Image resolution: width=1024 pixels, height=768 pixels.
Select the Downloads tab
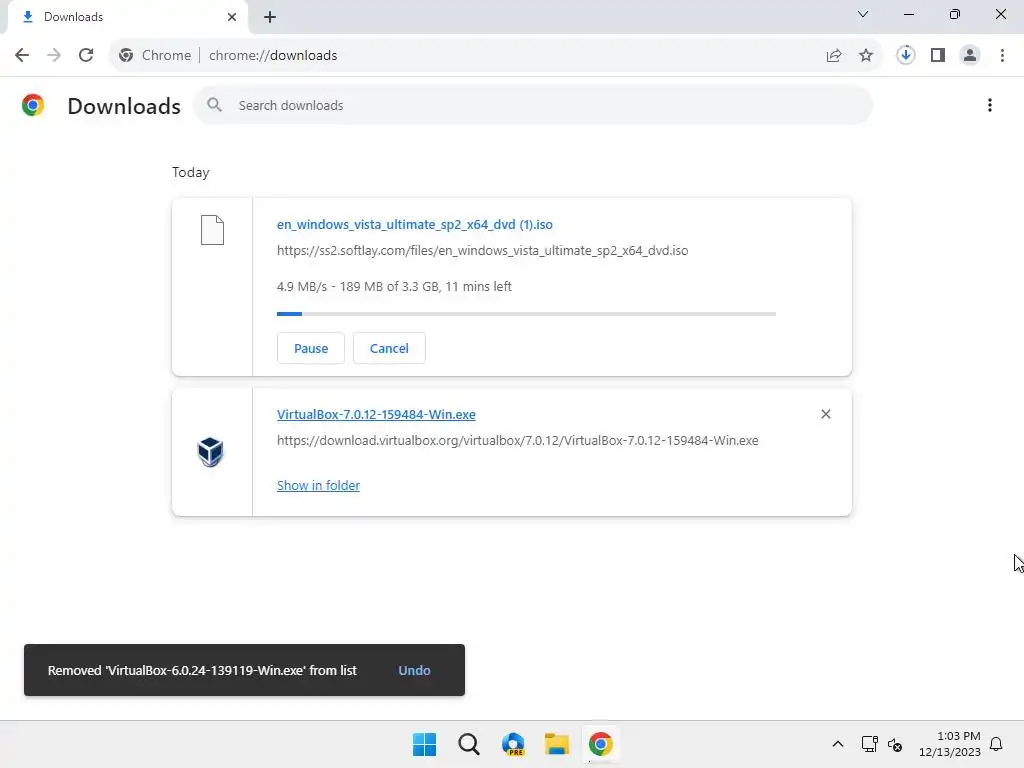128,17
